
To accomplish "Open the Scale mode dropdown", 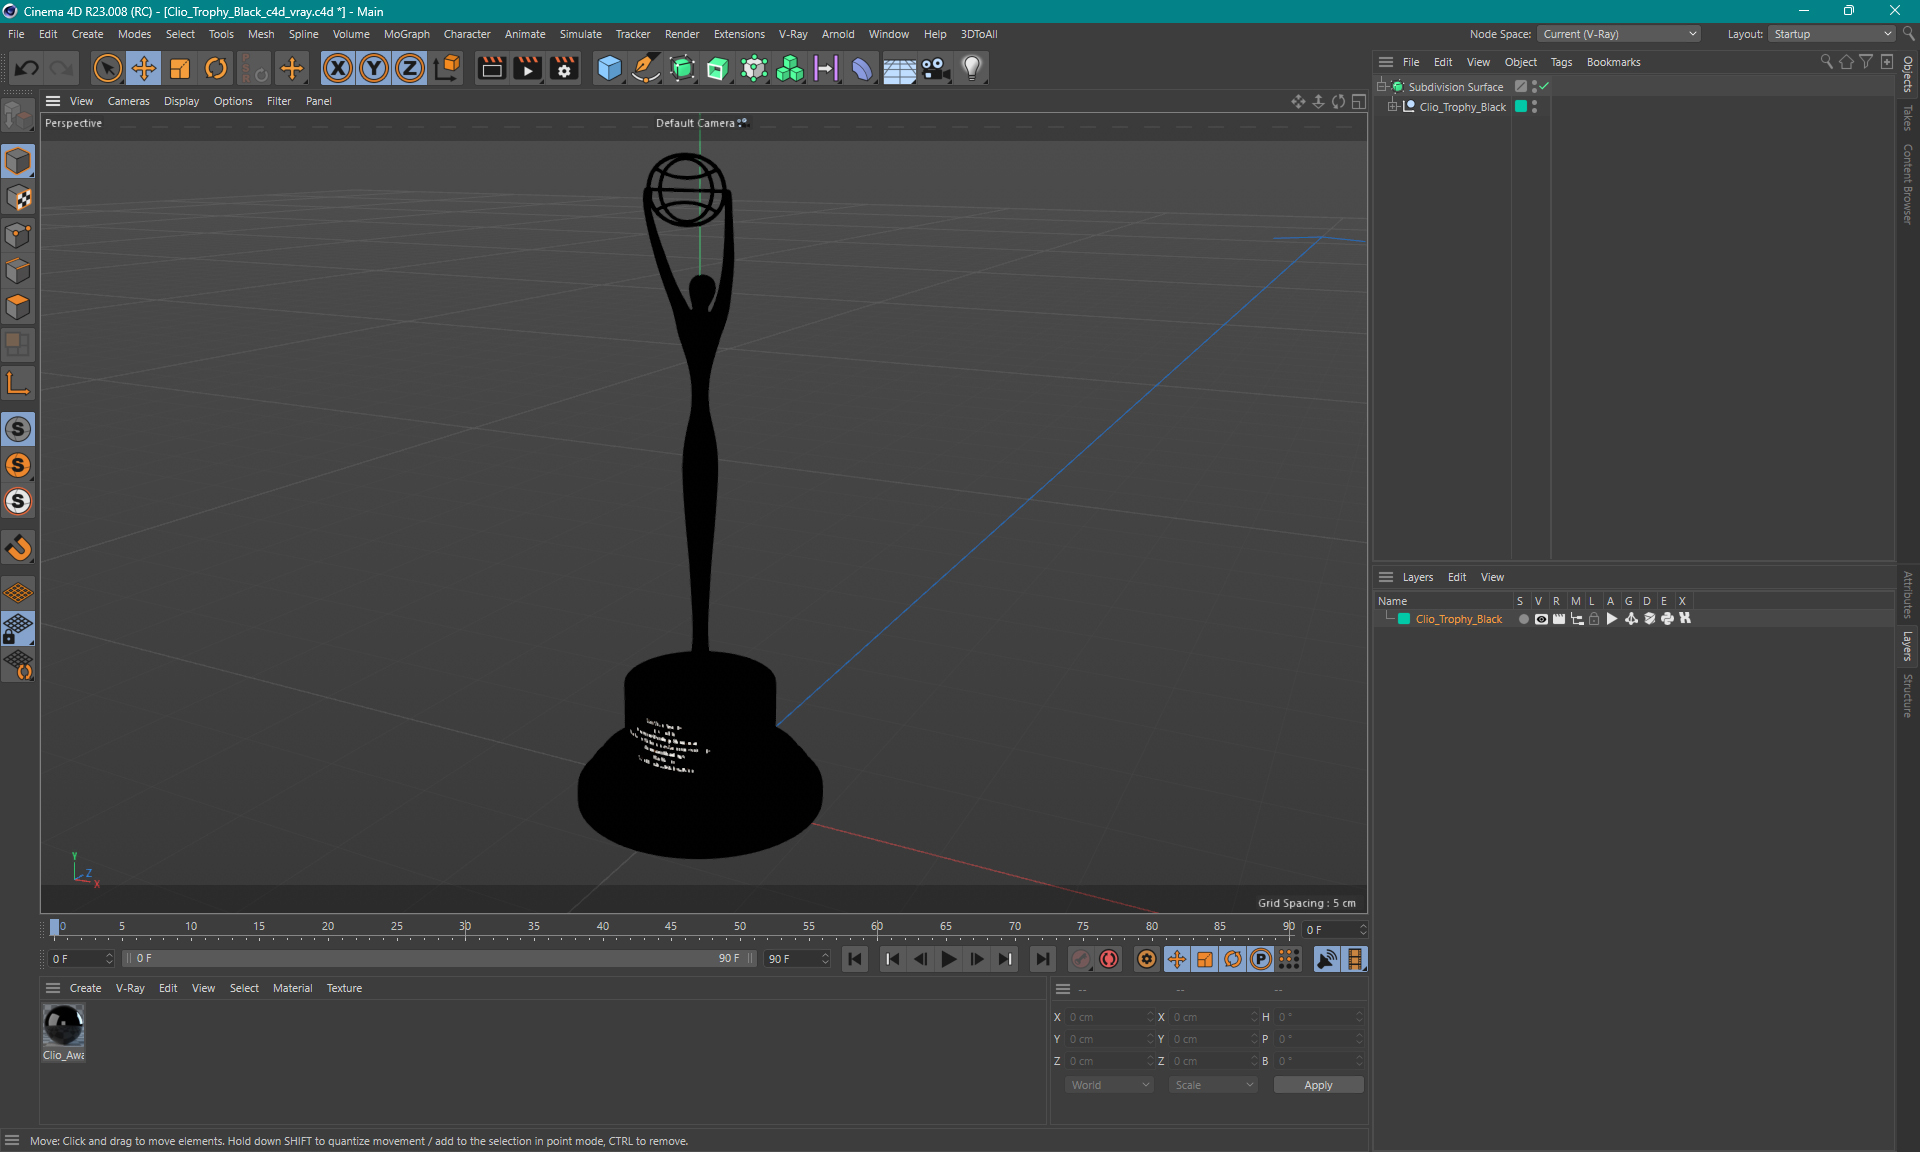I will [1213, 1085].
